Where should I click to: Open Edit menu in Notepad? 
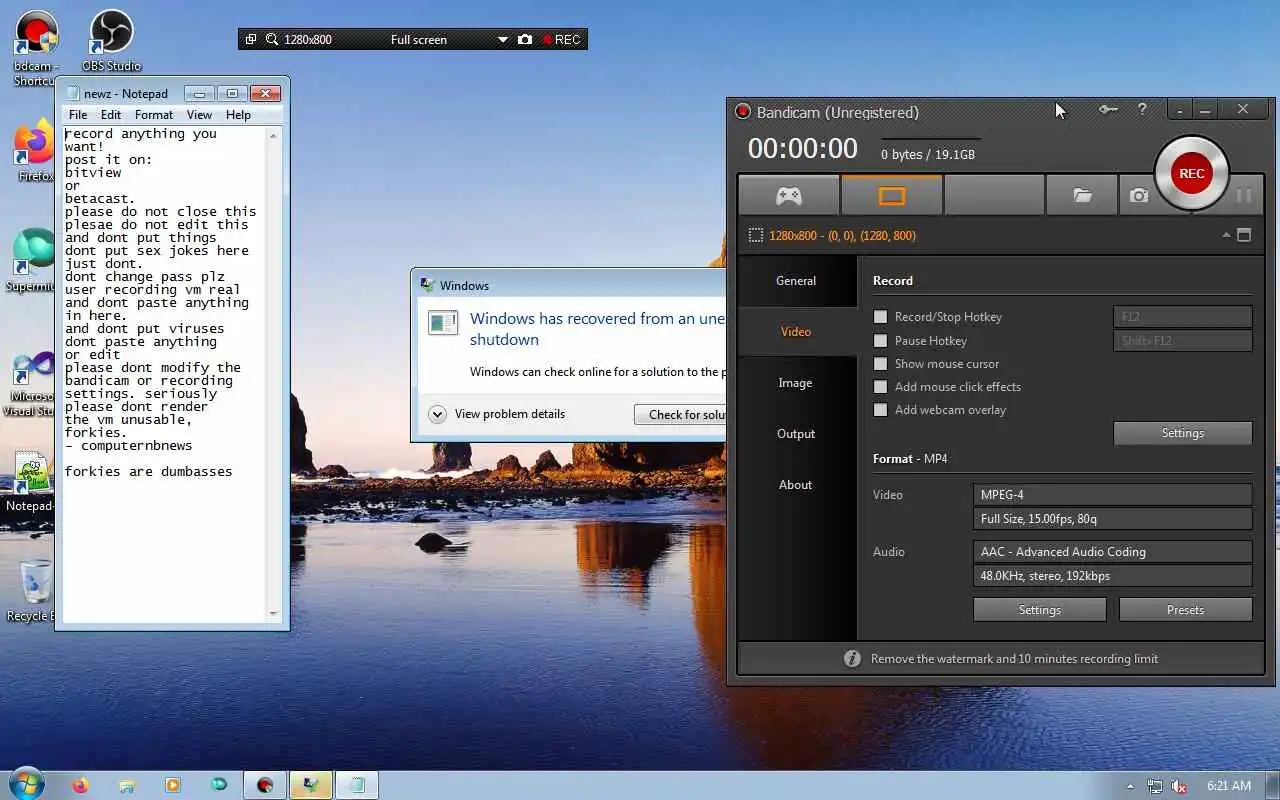[111, 115]
